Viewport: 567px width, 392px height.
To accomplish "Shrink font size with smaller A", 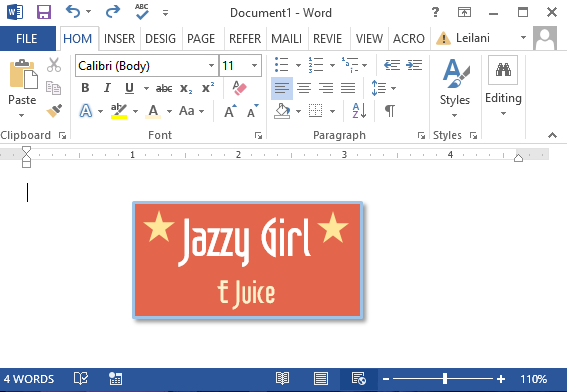I will pos(252,111).
